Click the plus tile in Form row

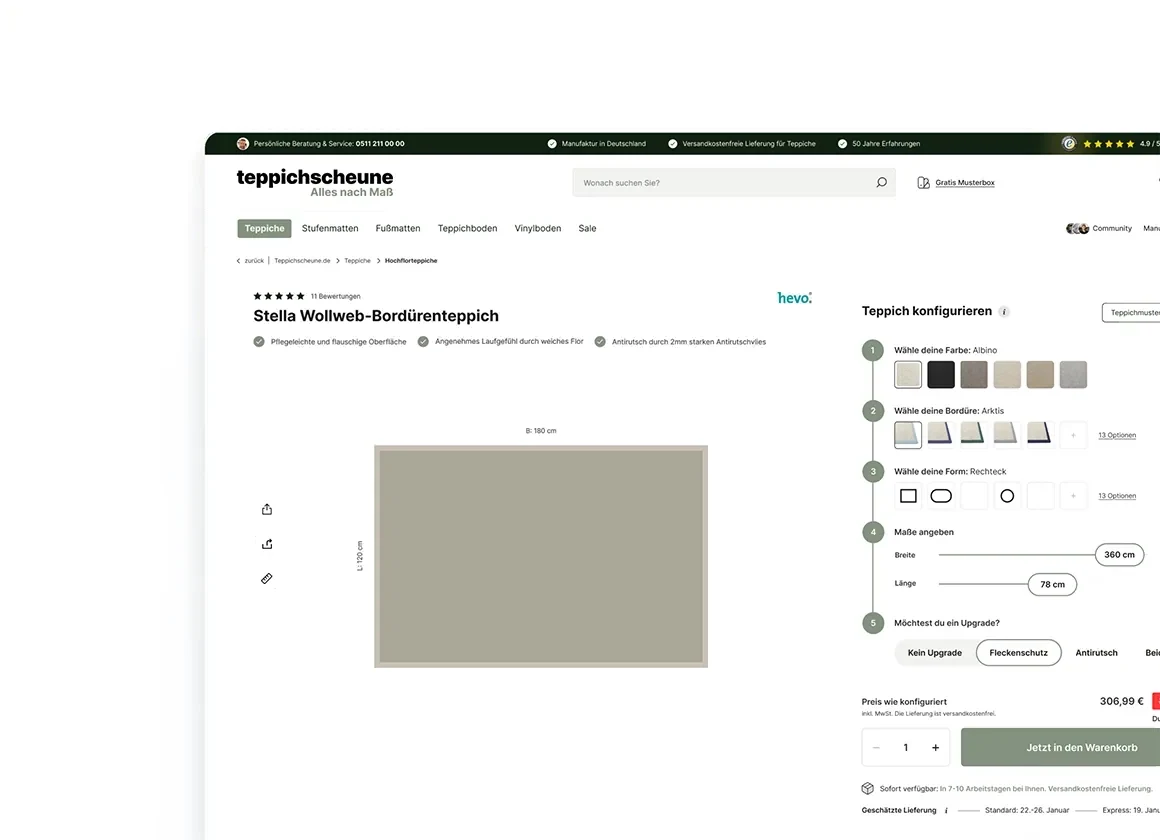[x=1073, y=496]
